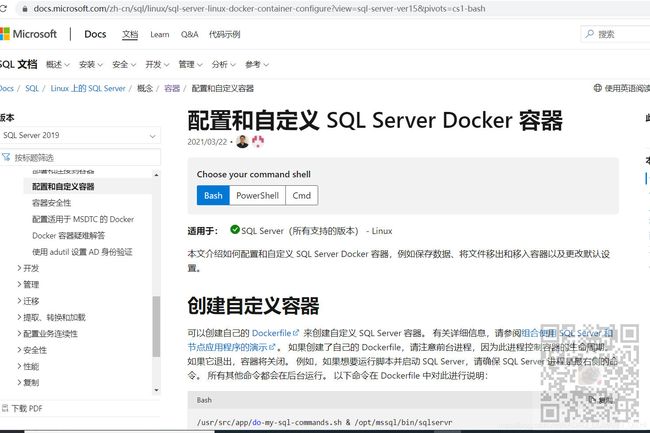The image size is (650, 433).
Task: Expand the 安全性 tree node
Action: (x=19, y=350)
